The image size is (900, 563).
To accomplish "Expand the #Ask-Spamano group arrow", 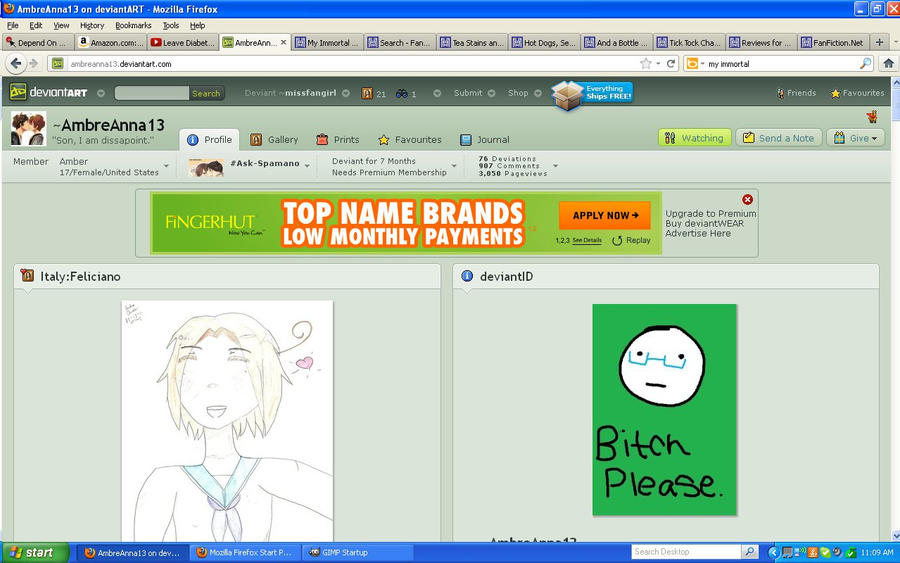I will 307,166.
